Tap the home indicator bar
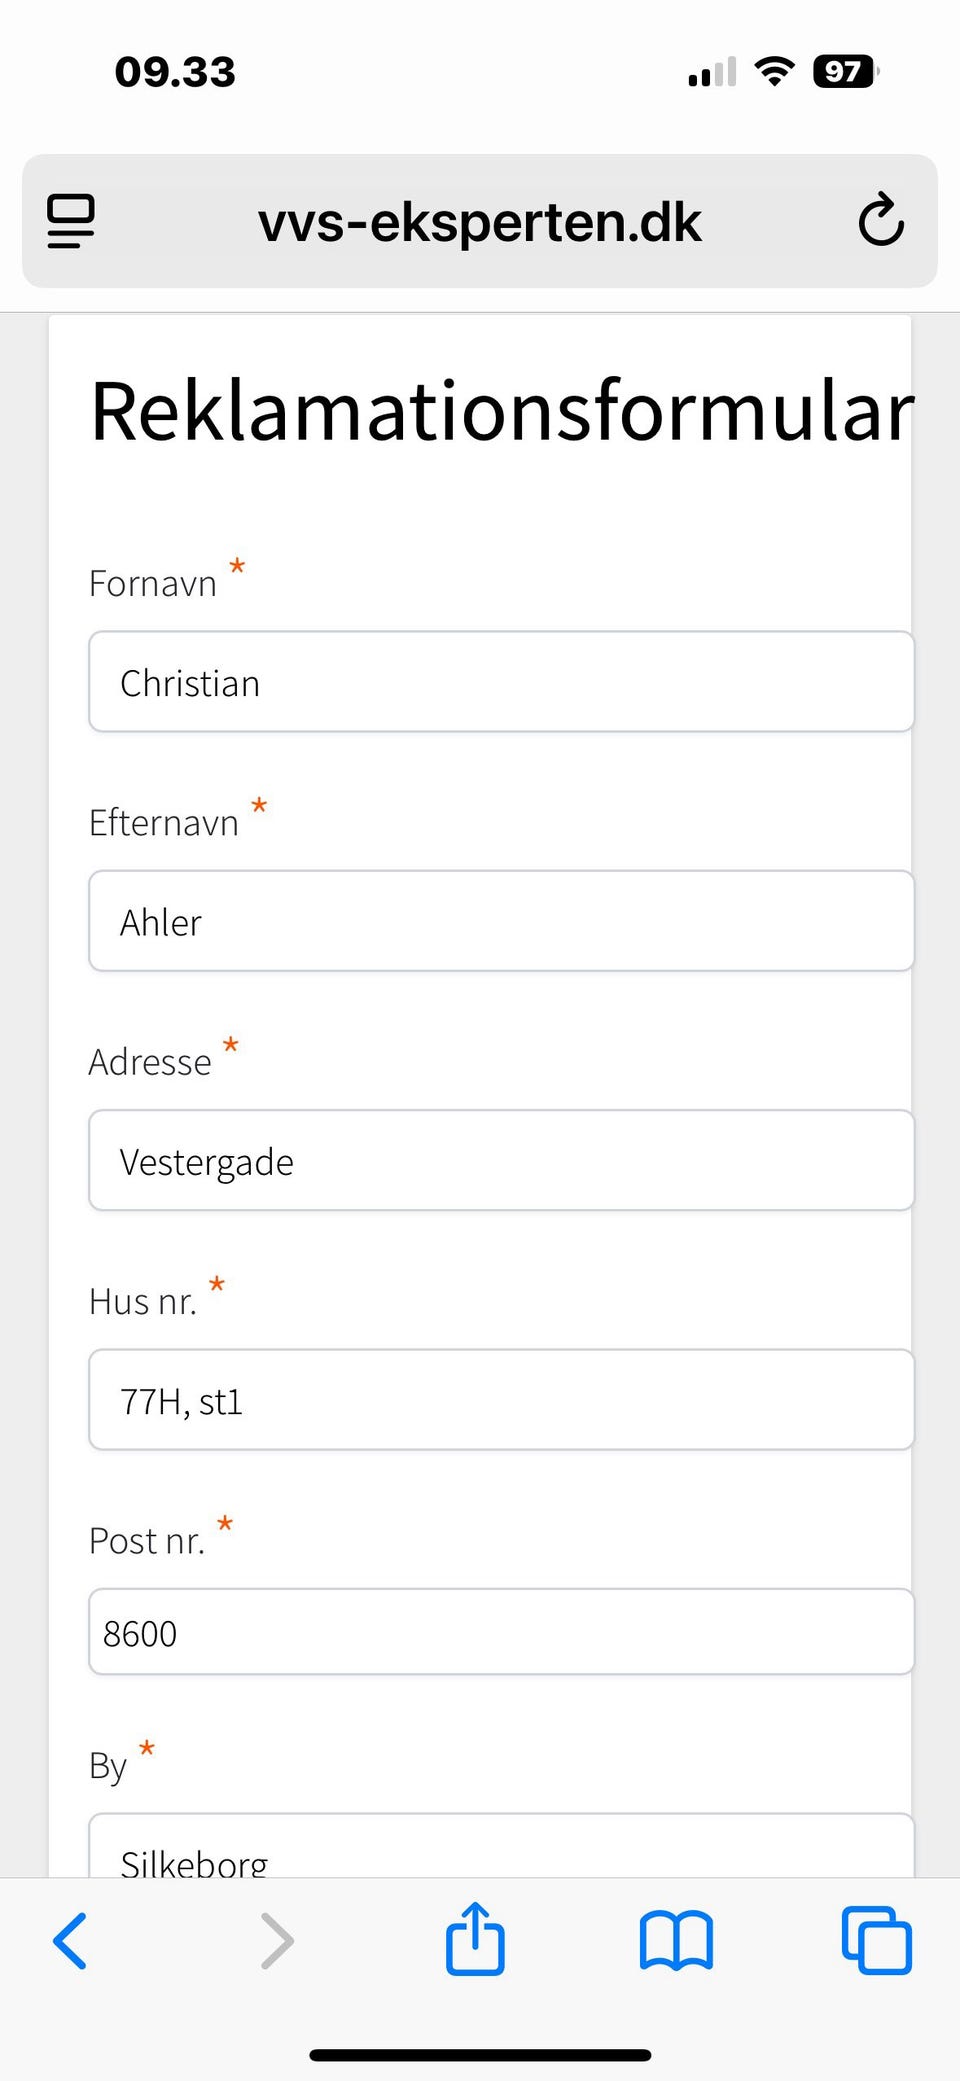The height and width of the screenshot is (2081, 960). 480,2055
